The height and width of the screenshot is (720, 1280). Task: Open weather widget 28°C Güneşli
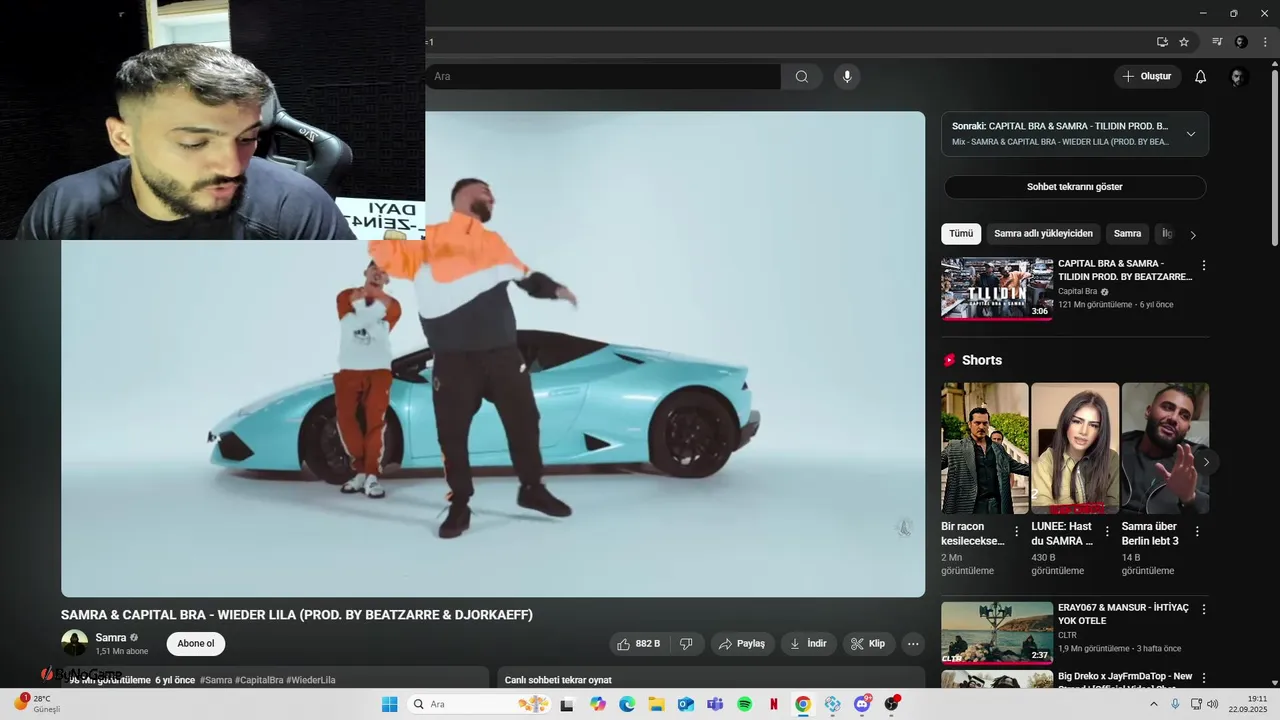click(36, 704)
